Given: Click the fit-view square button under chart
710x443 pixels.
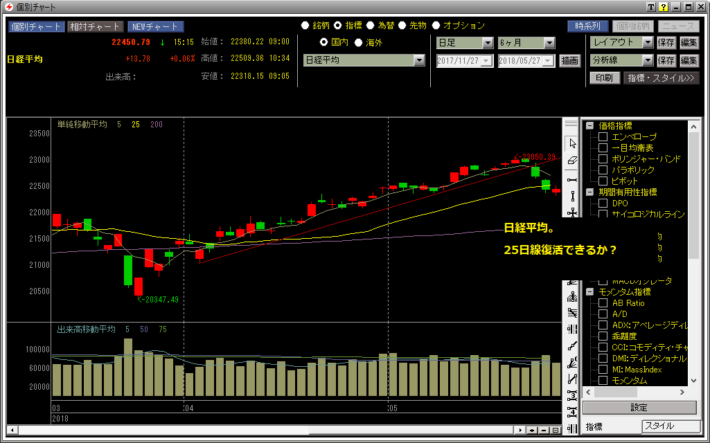Looking at the screenshot, I should click(x=555, y=430).
